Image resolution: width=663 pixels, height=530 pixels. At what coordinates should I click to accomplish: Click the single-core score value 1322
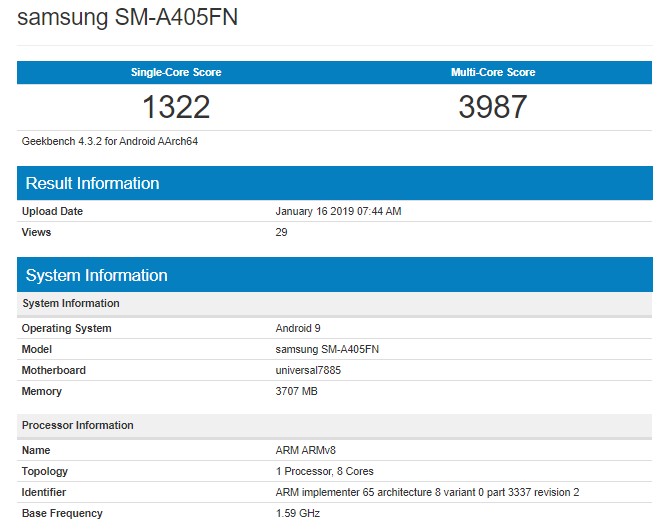176,107
